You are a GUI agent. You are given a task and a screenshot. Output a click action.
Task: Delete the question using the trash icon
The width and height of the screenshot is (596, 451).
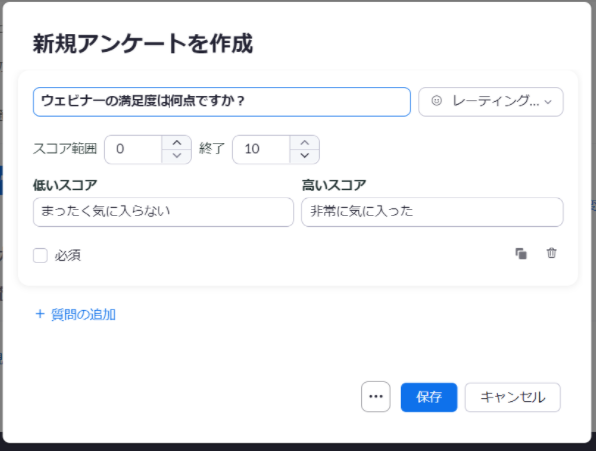(551, 253)
